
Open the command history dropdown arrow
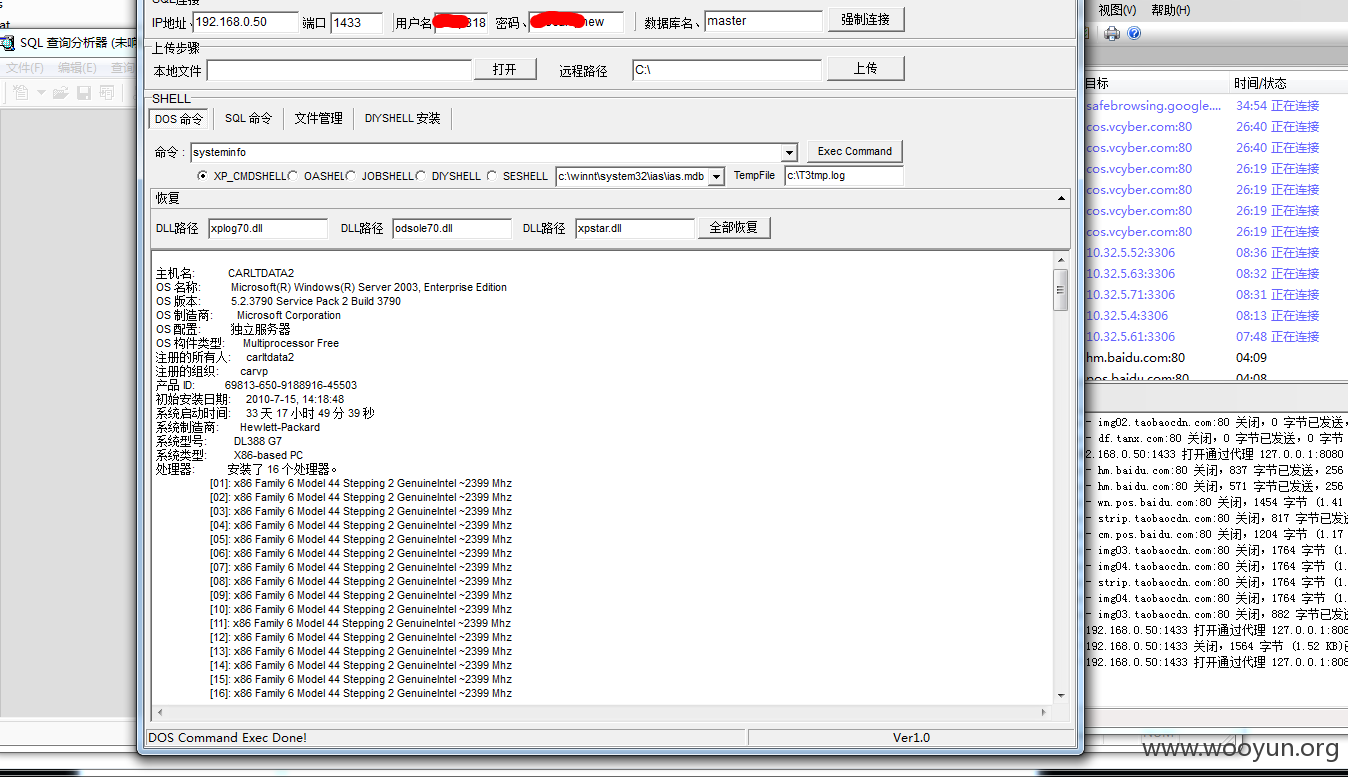(x=789, y=153)
